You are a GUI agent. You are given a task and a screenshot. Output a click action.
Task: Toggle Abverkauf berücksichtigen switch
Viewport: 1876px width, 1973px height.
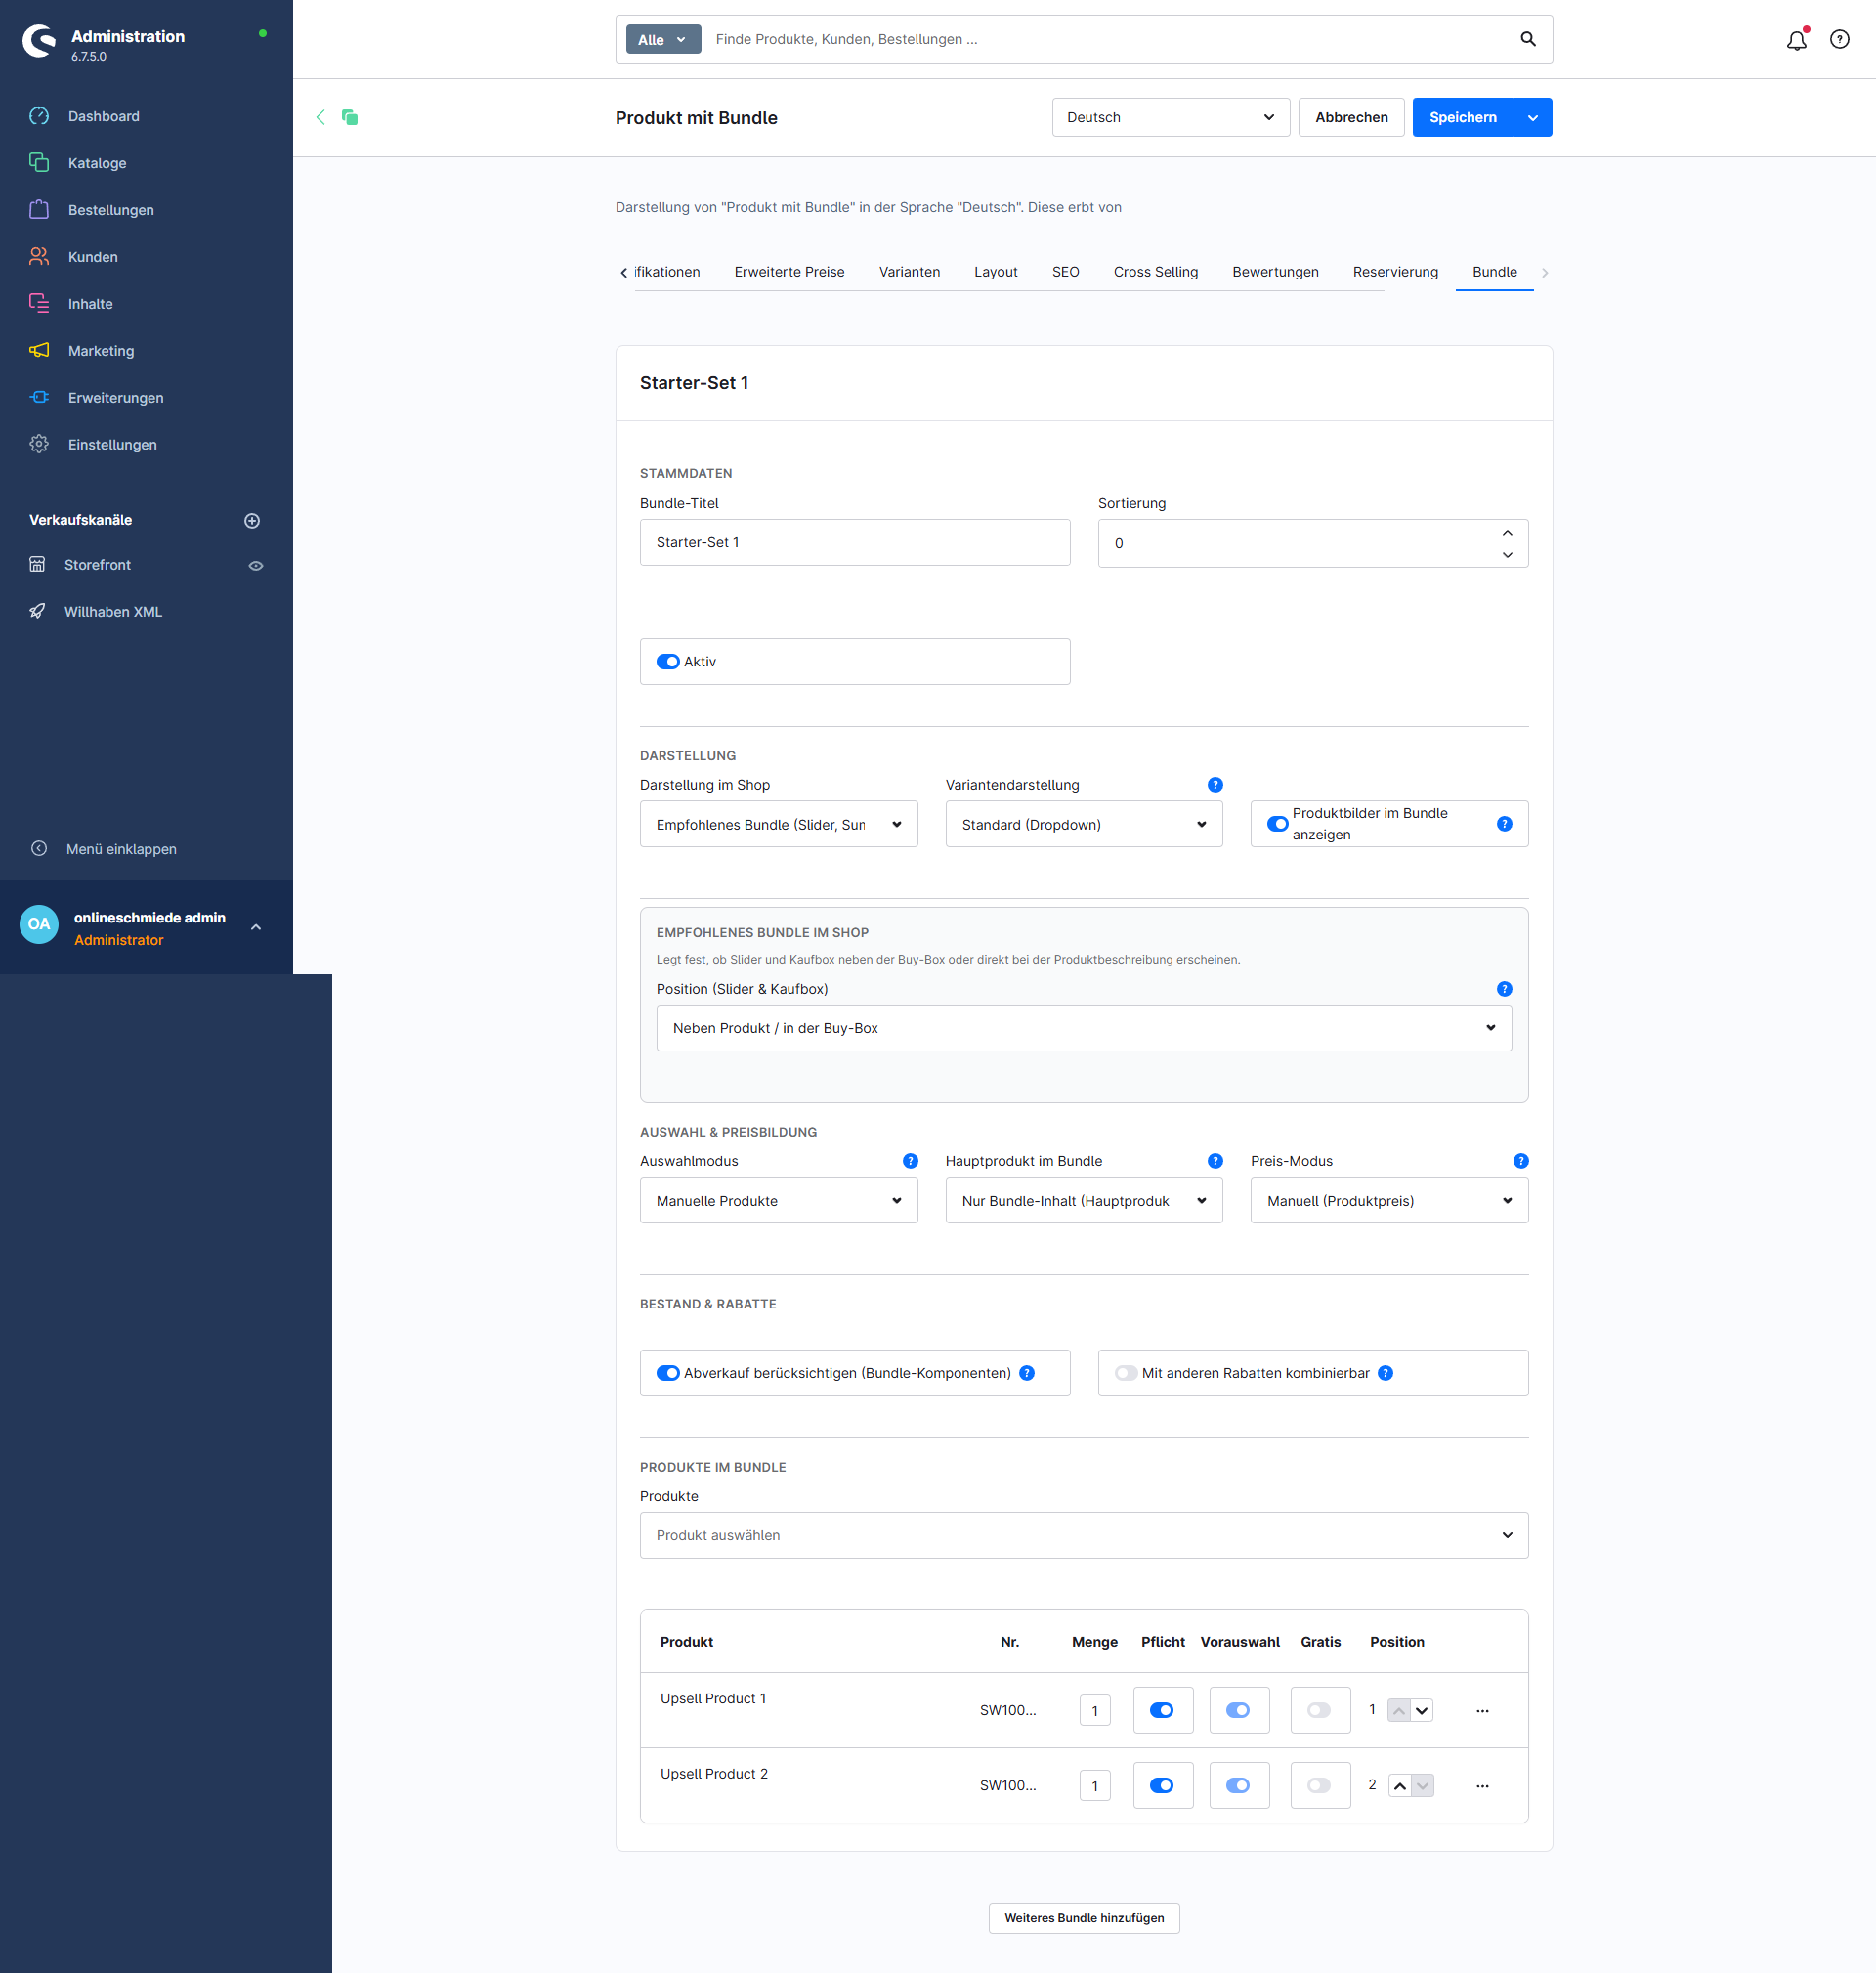click(668, 1373)
